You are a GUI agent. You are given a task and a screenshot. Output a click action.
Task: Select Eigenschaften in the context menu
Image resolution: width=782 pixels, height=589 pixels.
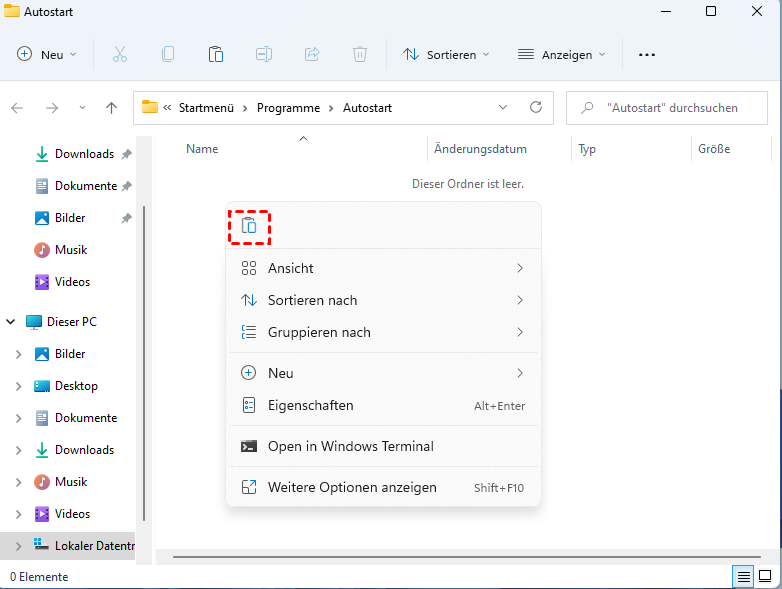click(x=310, y=405)
